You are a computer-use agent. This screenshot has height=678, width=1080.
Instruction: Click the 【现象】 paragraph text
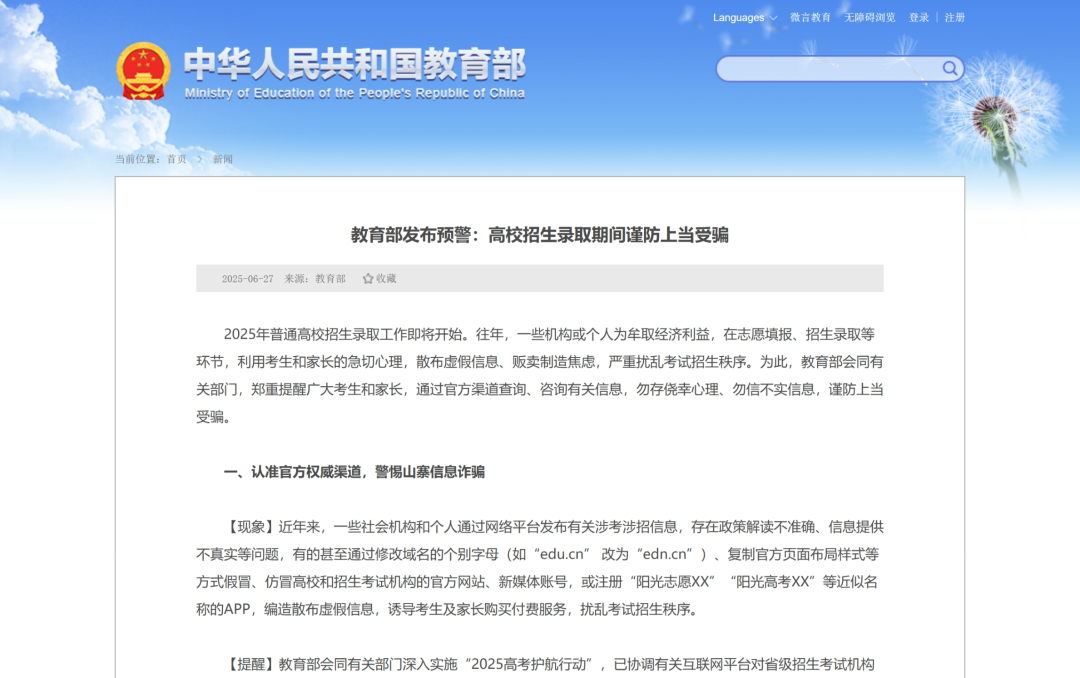click(539, 568)
